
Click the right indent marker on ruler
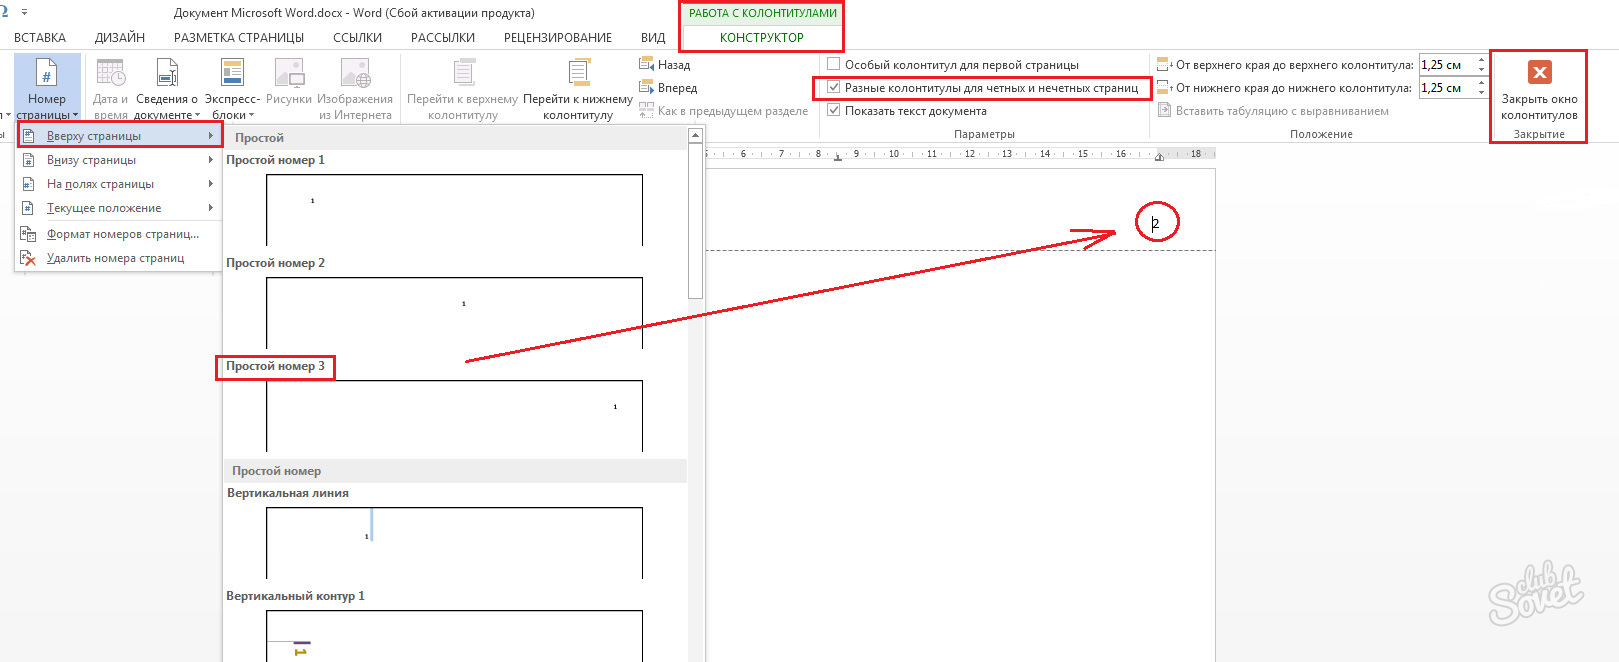tap(1159, 157)
